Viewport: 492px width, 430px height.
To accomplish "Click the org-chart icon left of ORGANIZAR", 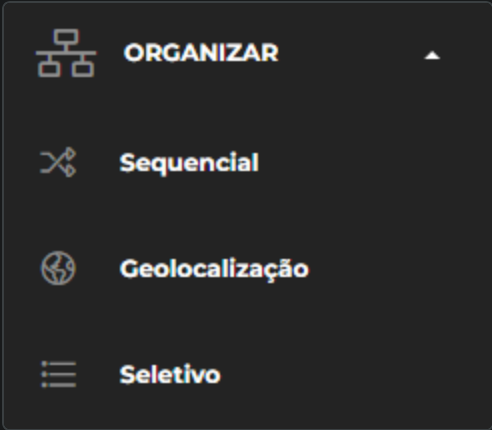I will coord(66,53).
